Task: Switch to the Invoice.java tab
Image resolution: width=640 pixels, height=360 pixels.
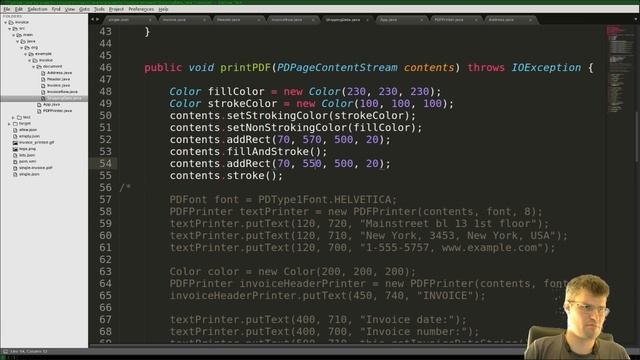Action: pyautogui.click(x=183, y=20)
